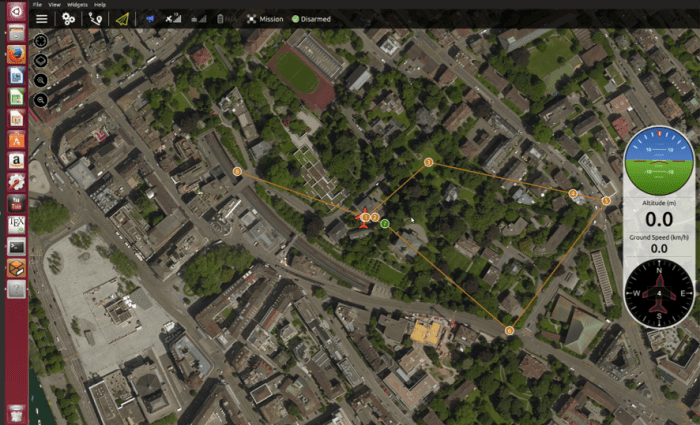Center the map using top map tool button
Screen dimensions: 700x425
coord(41,41)
